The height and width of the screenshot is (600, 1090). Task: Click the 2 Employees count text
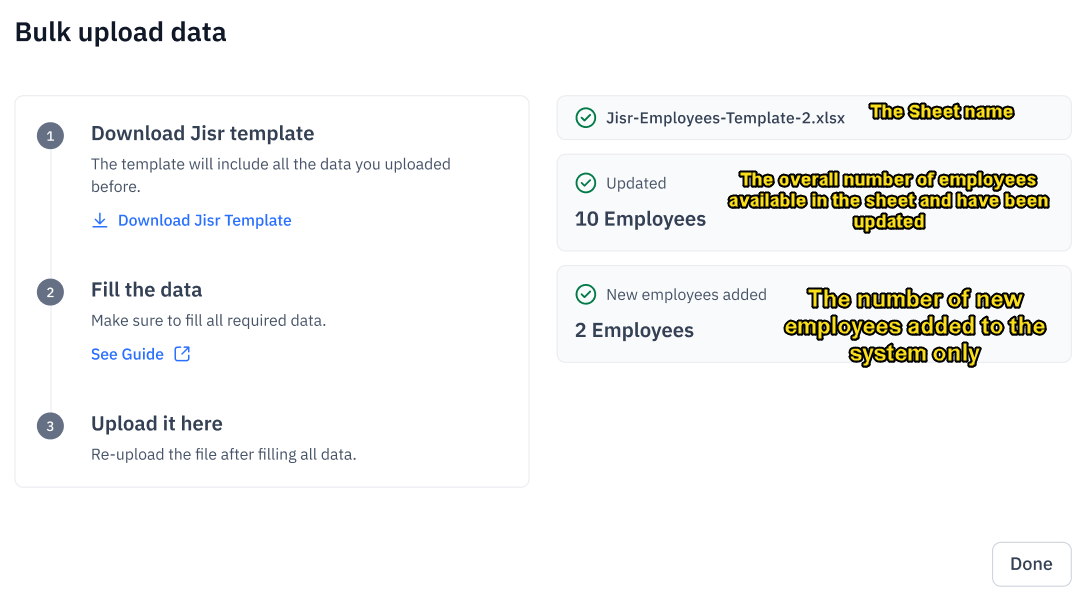click(x=634, y=329)
